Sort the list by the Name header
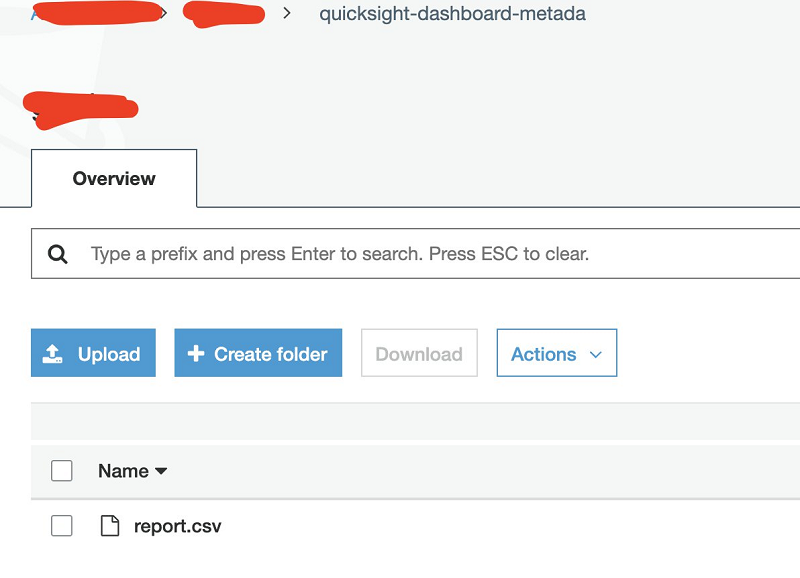This screenshot has height=578, width=800. coord(123,471)
